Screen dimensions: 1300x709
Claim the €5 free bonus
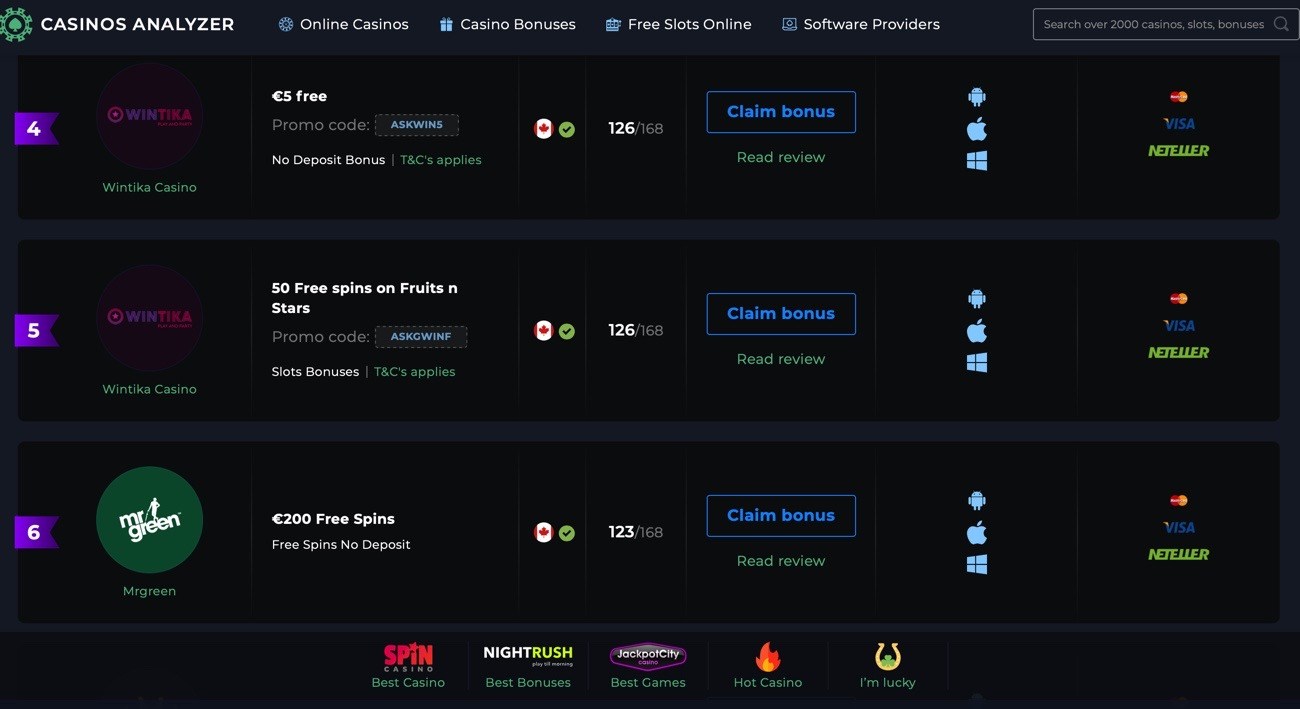[x=781, y=112]
